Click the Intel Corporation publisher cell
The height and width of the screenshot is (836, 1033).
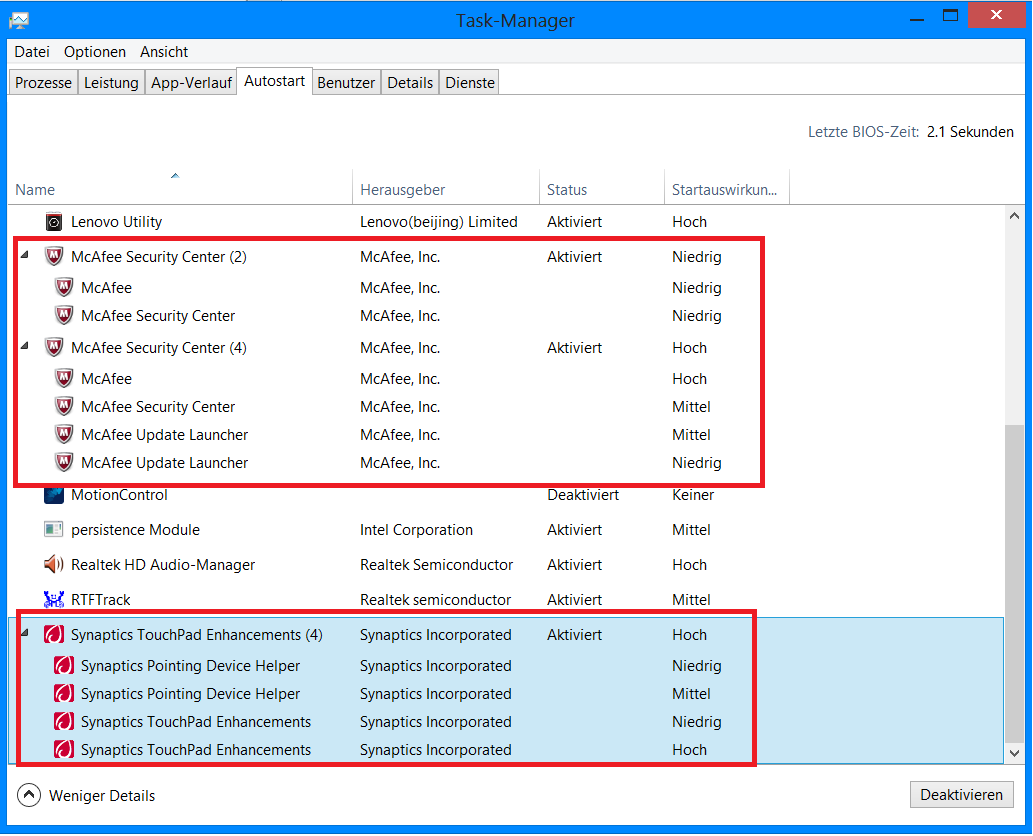click(416, 530)
